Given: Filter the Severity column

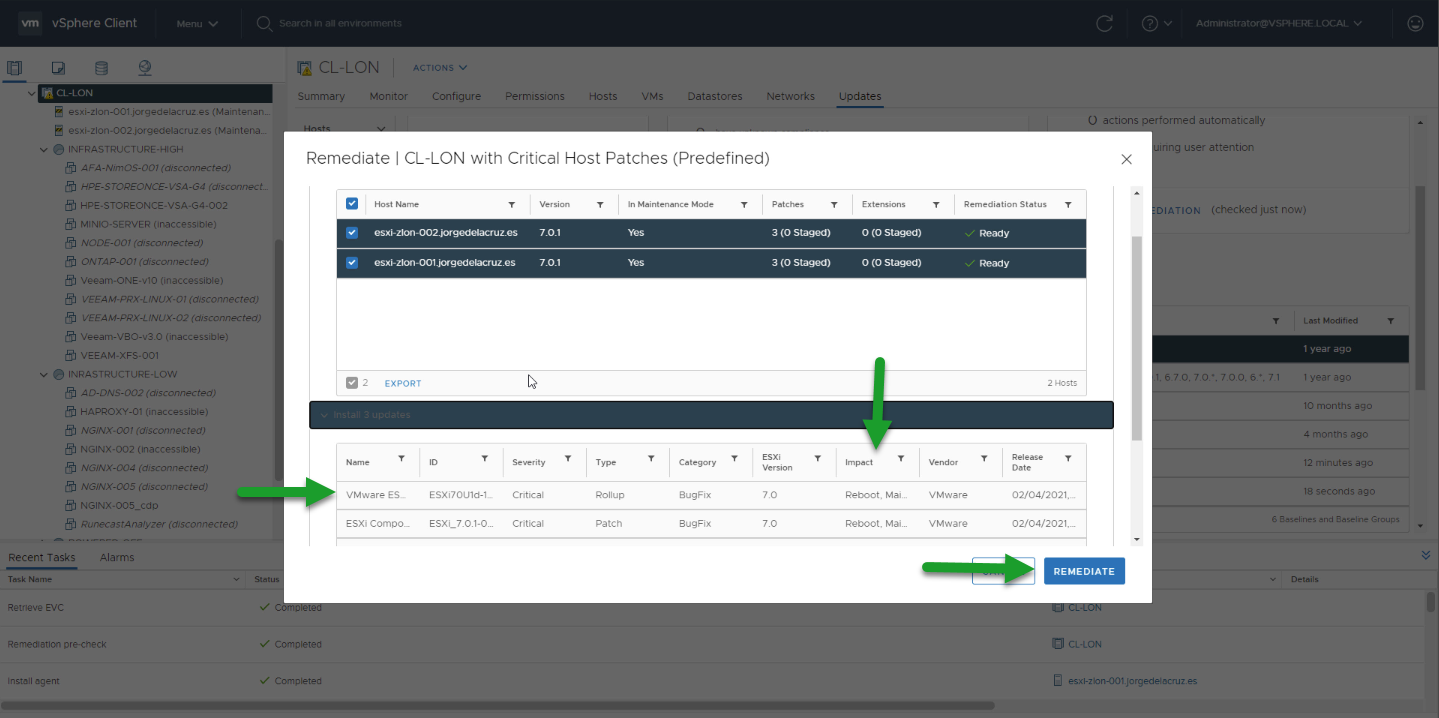Looking at the screenshot, I should pyautogui.click(x=567, y=458).
